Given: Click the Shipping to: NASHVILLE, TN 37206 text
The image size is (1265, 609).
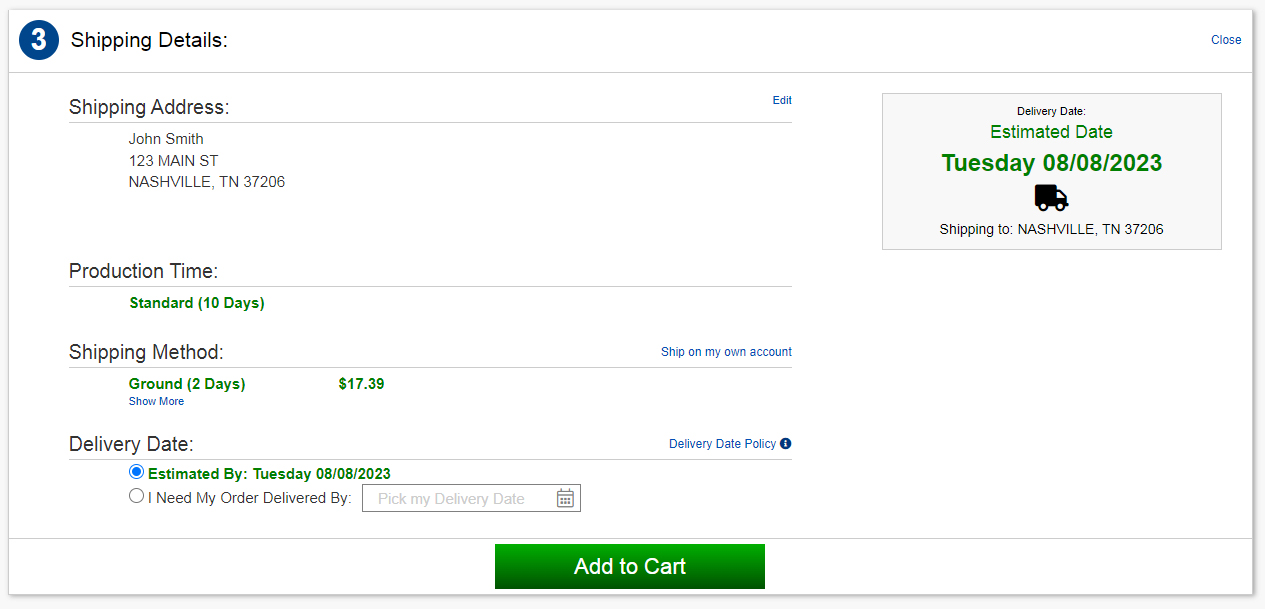Looking at the screenshot, I should 1051,229.
